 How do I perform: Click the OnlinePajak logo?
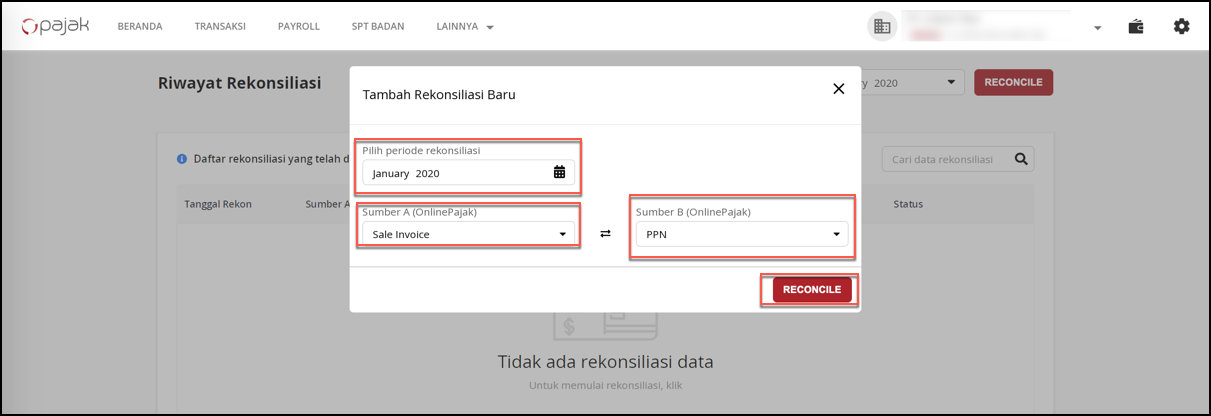click(x=56, y=26)
